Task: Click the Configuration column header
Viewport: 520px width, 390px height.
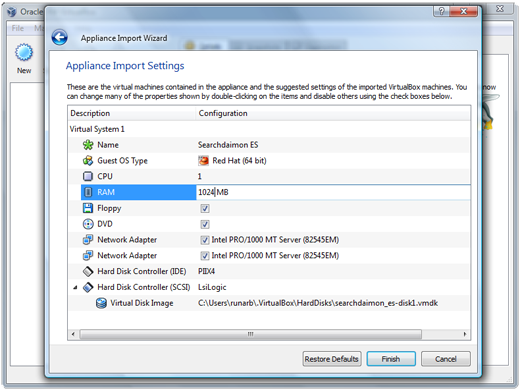Action: 333,113
